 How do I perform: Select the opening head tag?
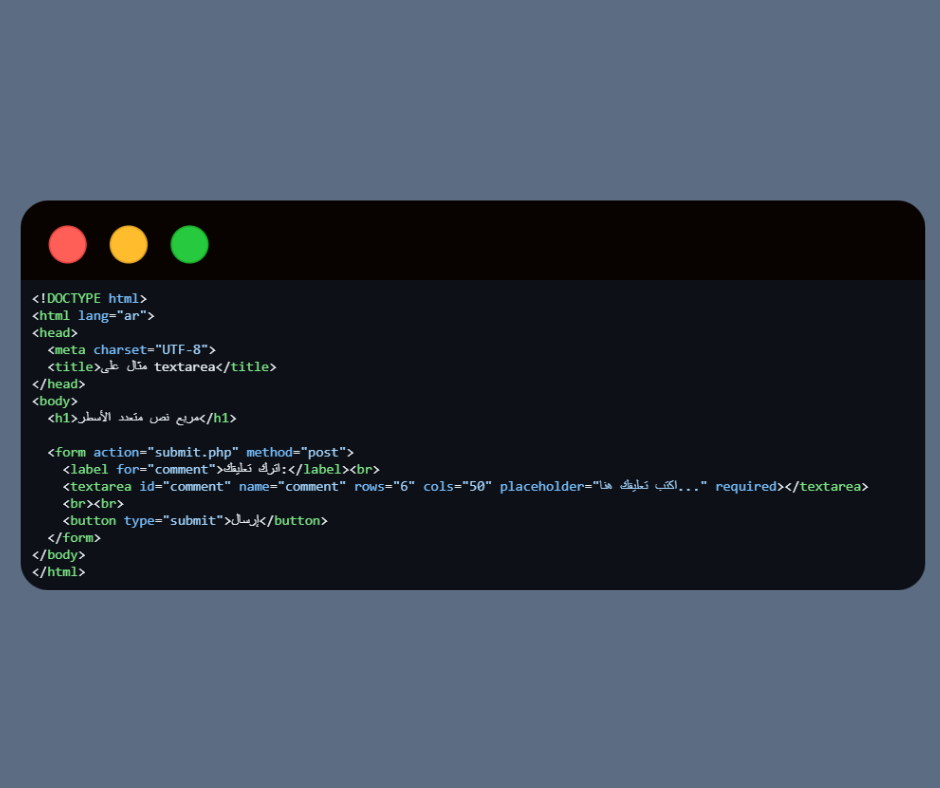click(x=55, y=333)
